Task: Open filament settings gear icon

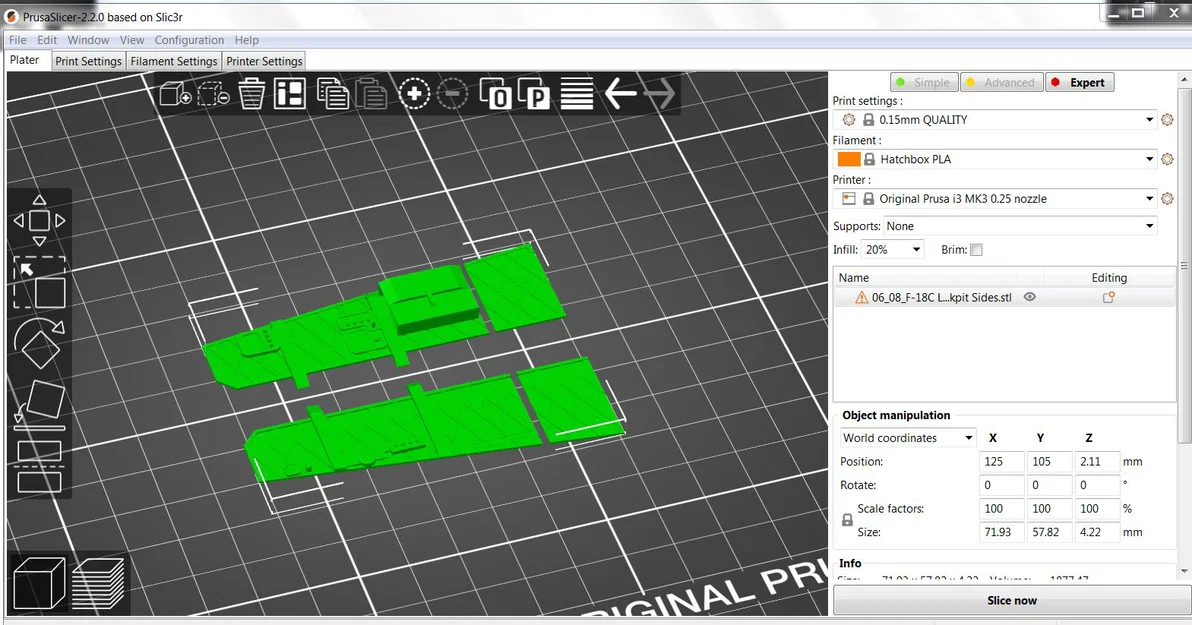Action: [1168, 159]
